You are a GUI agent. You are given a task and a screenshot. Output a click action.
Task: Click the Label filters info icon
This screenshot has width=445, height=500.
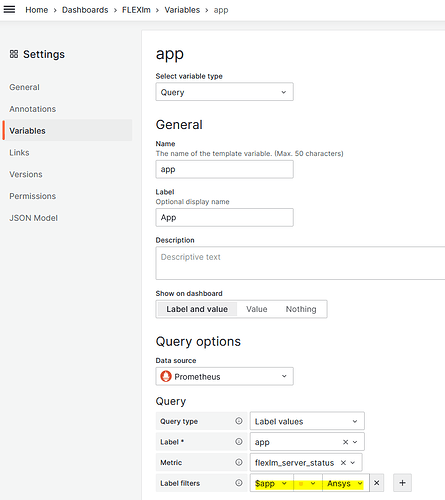[239, 483]
